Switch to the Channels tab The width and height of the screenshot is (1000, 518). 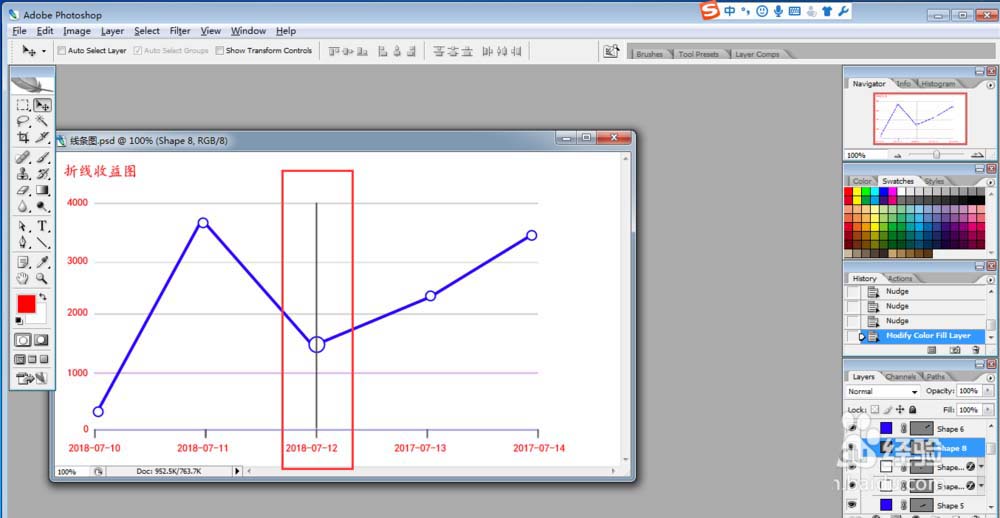click(901, 377)
